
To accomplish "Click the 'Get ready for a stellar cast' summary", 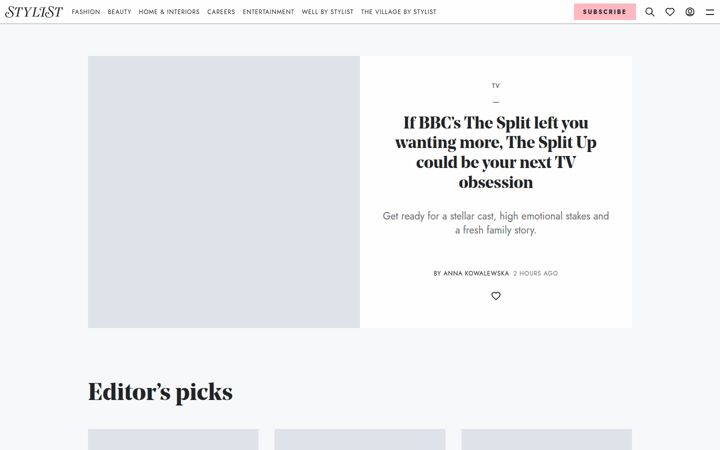I will pos(496,223).
